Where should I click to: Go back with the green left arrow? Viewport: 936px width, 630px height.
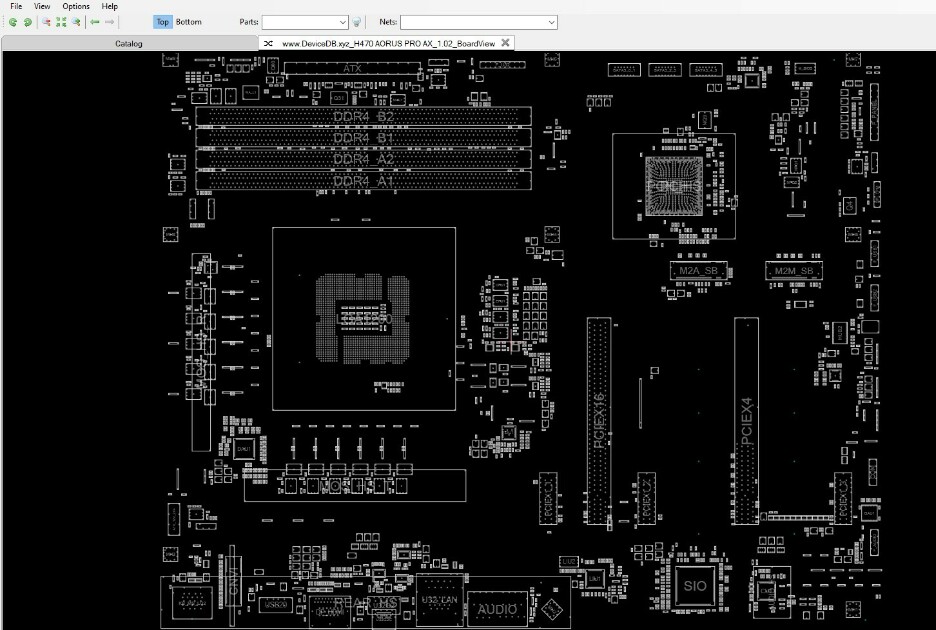94,22
